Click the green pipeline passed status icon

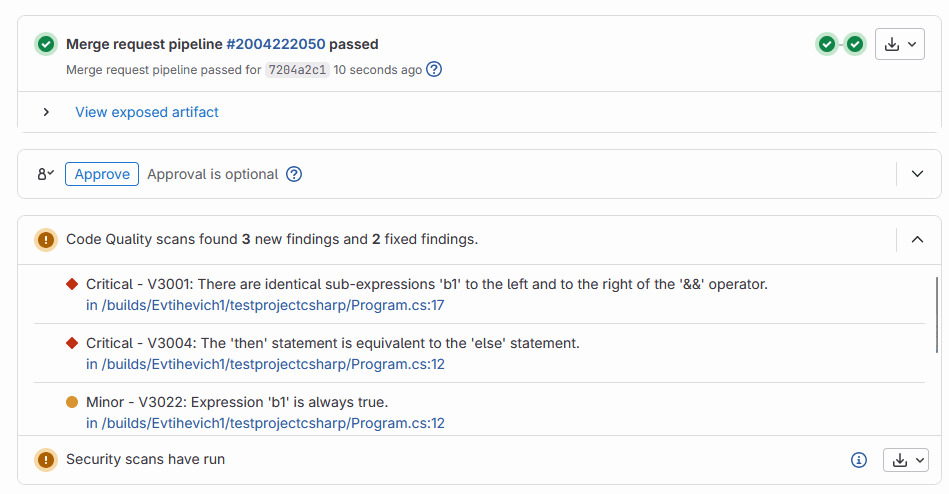[45, 44]
